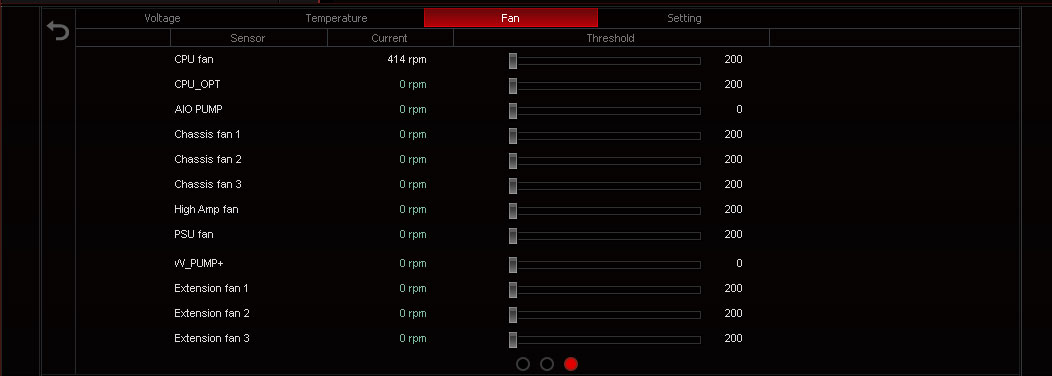Click the Threshold column header
The width and height of the screenshot is (1052, 376).
[611, 38]
